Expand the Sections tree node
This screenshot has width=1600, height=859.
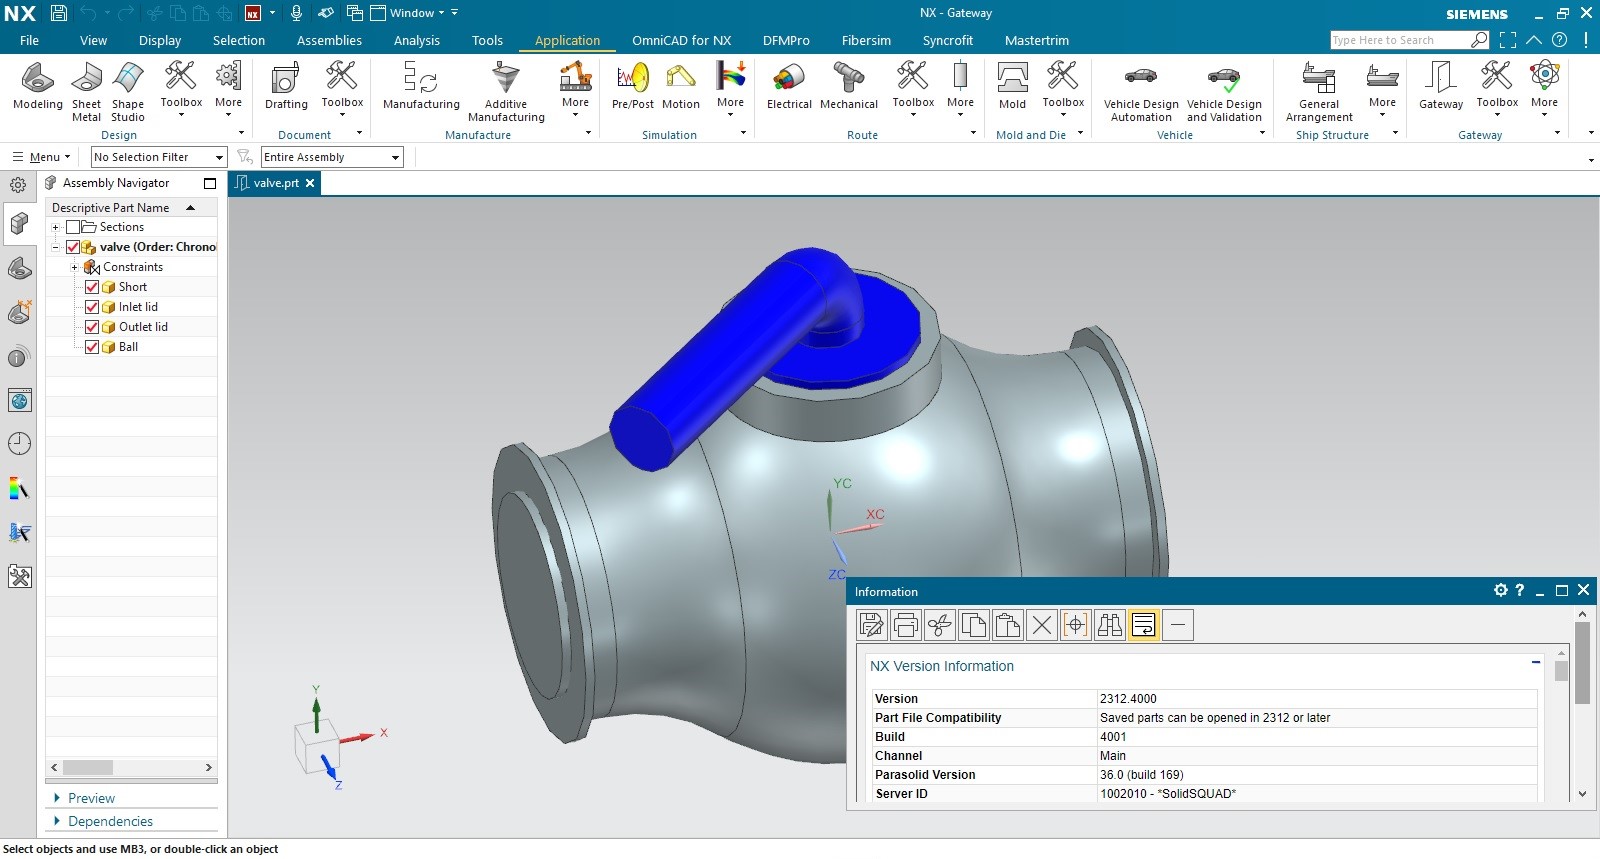coord(56,227)
